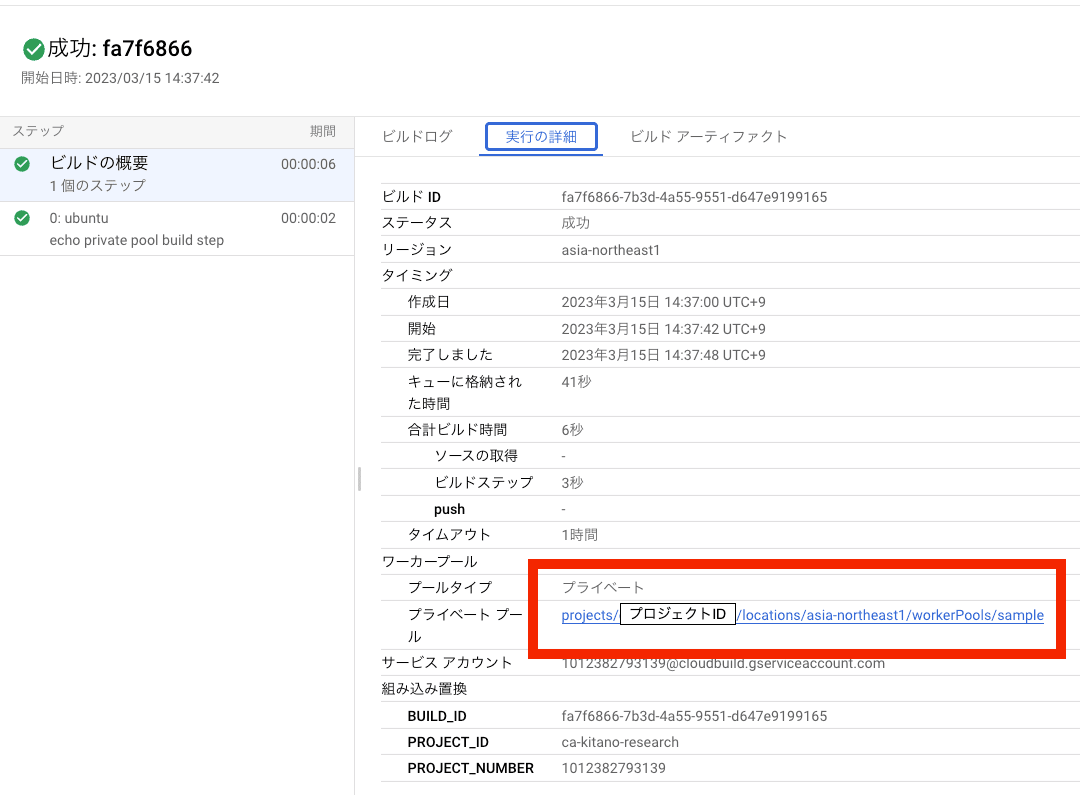Screen dimensions: 1081x796
Task: Click the cloudbuild.gserviceaccount.com service account value
Action: point(723,664)
